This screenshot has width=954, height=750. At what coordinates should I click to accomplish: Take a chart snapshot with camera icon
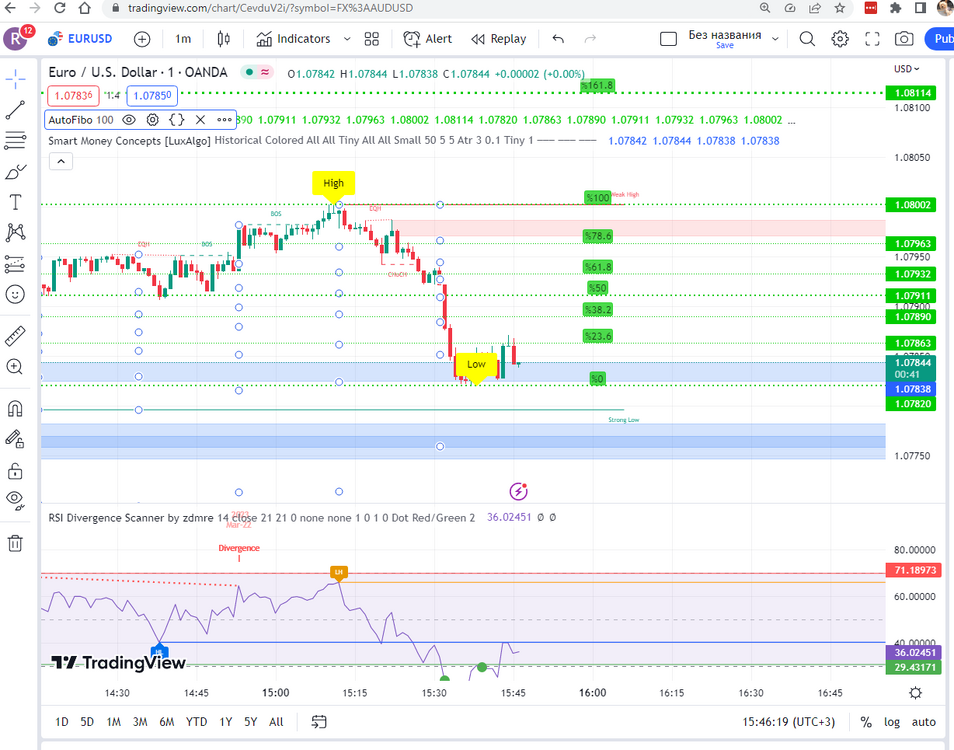[904, 39]
